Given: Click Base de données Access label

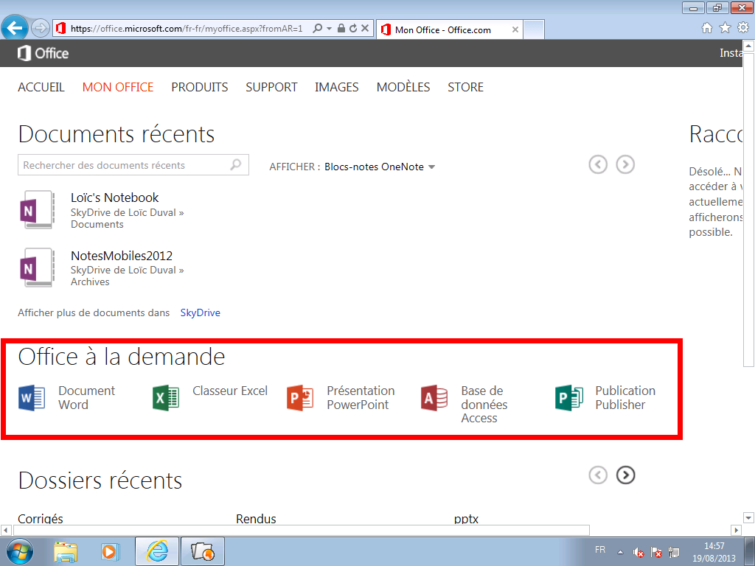Looking at the screenshot, I should (484, 404).
